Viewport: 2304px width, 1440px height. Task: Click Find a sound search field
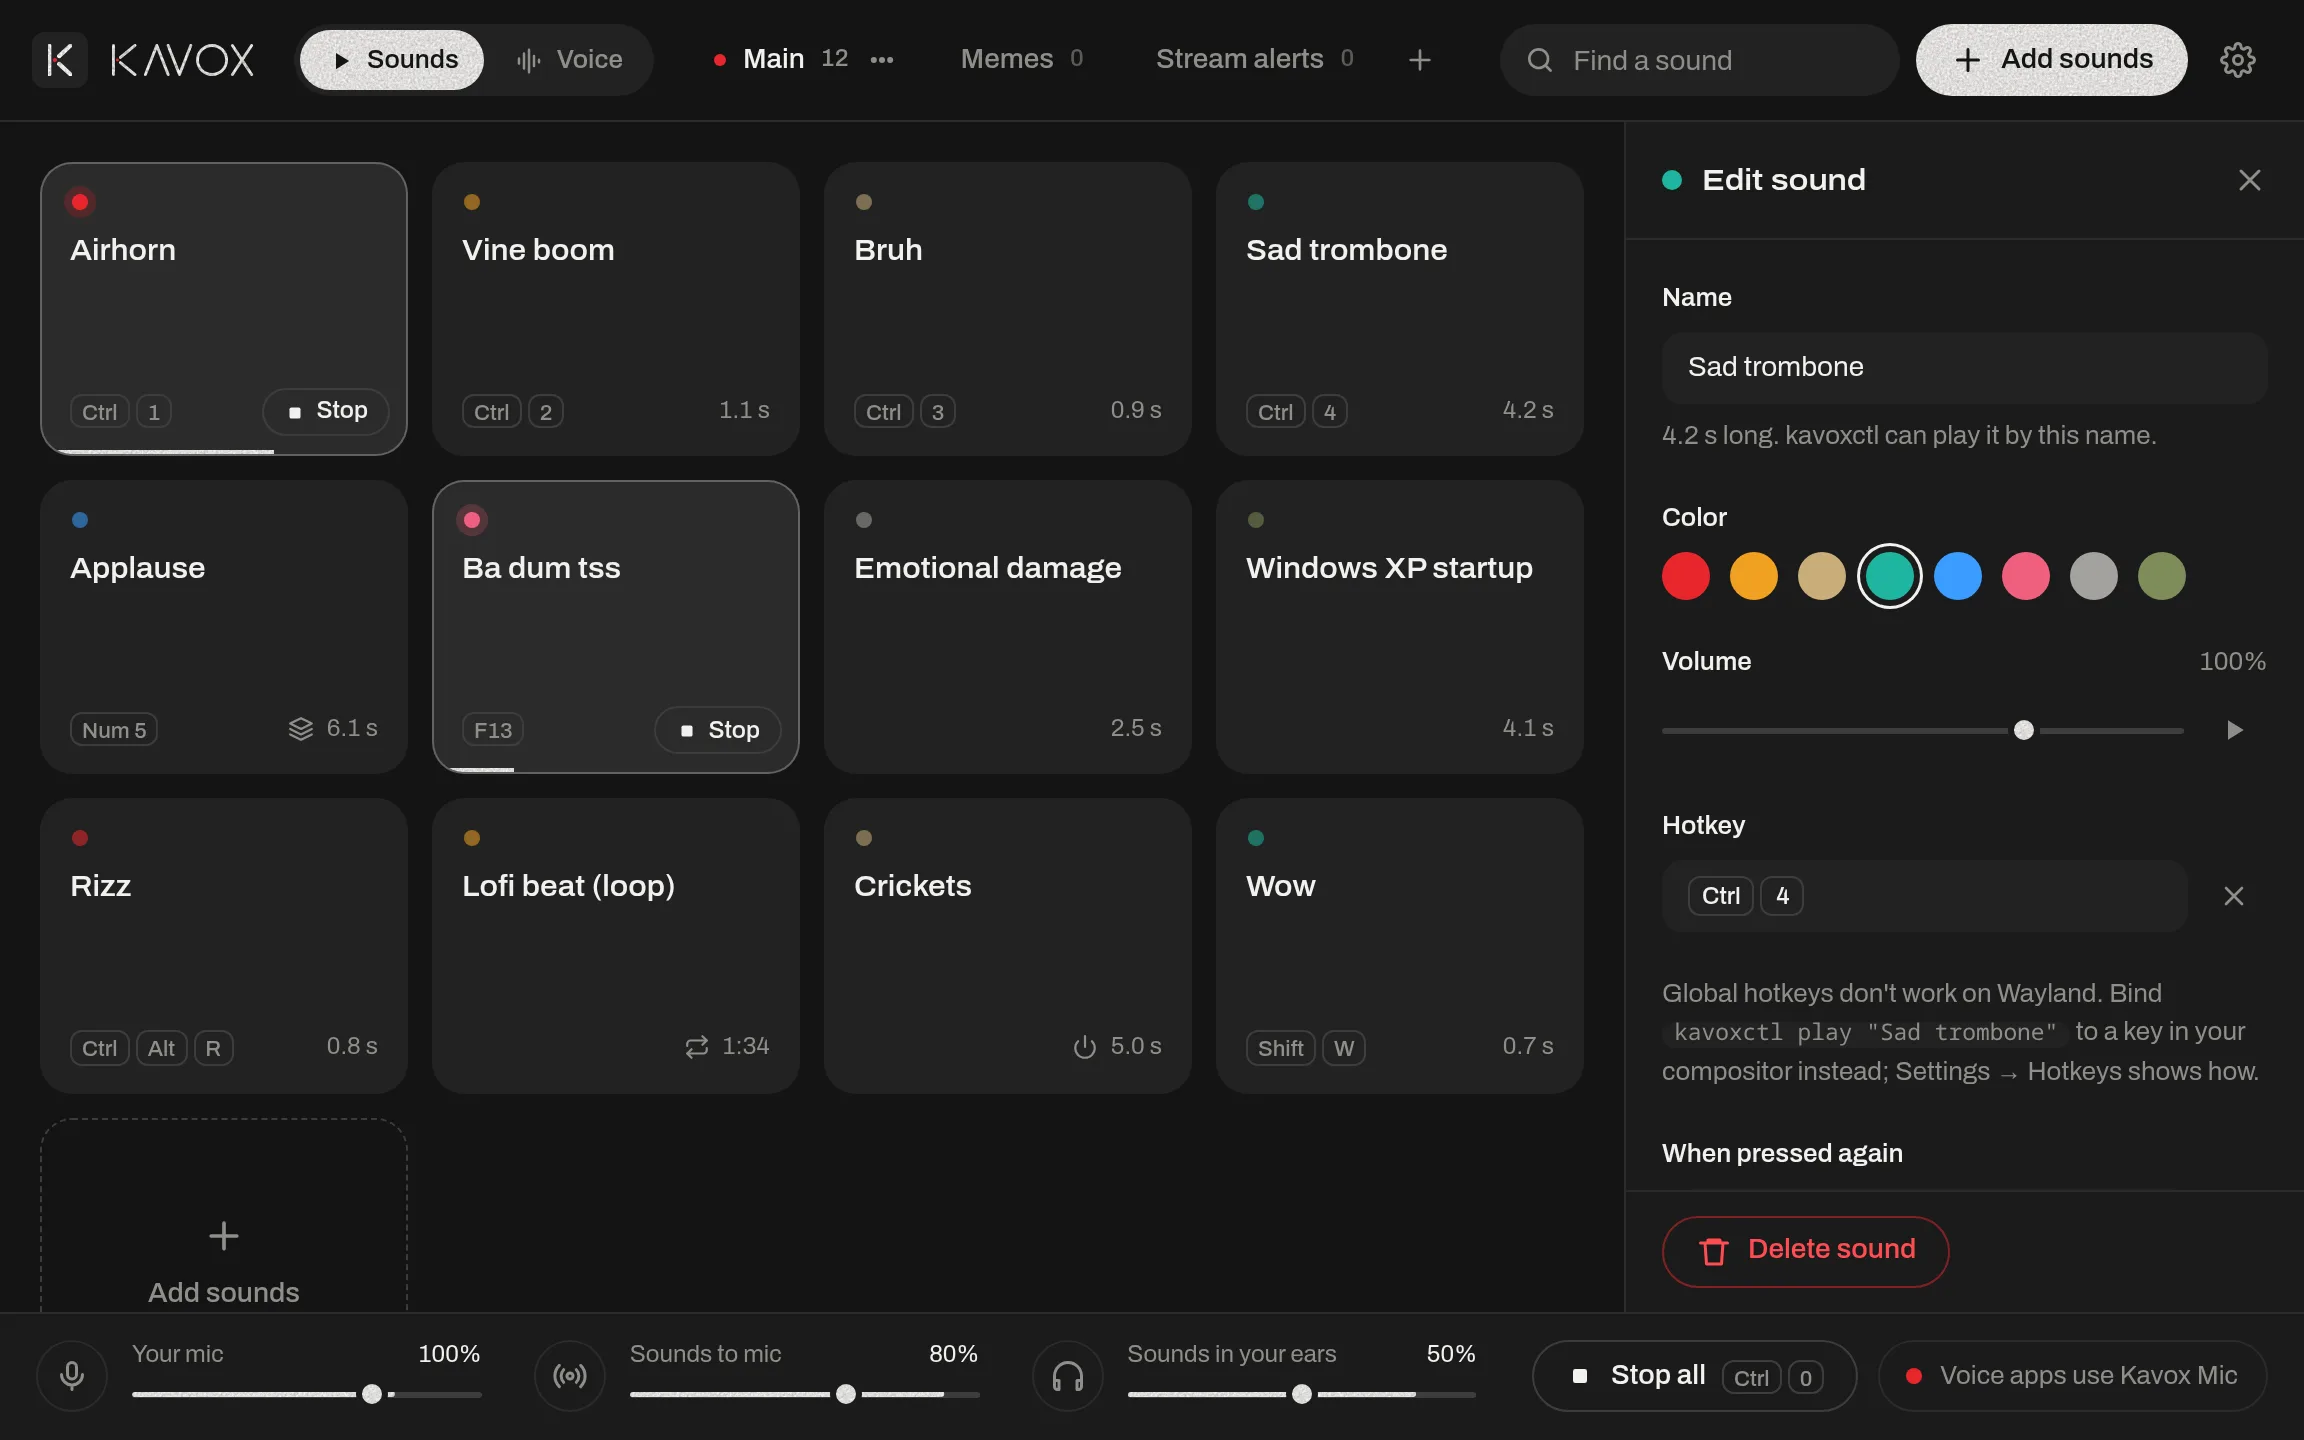(1699, 60)
